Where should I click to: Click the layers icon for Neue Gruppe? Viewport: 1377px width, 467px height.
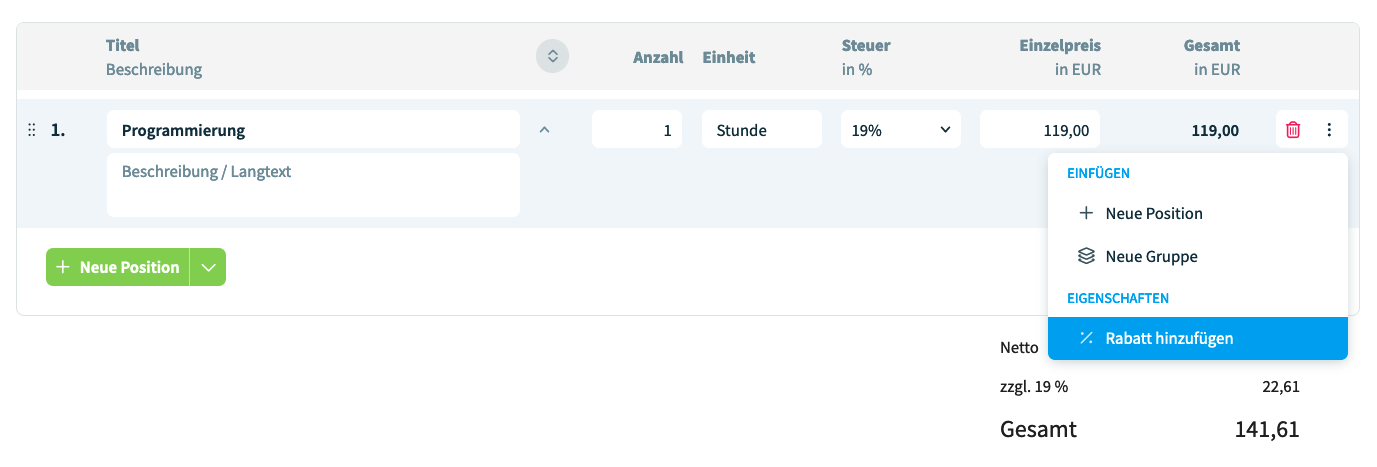[1086, 256]
